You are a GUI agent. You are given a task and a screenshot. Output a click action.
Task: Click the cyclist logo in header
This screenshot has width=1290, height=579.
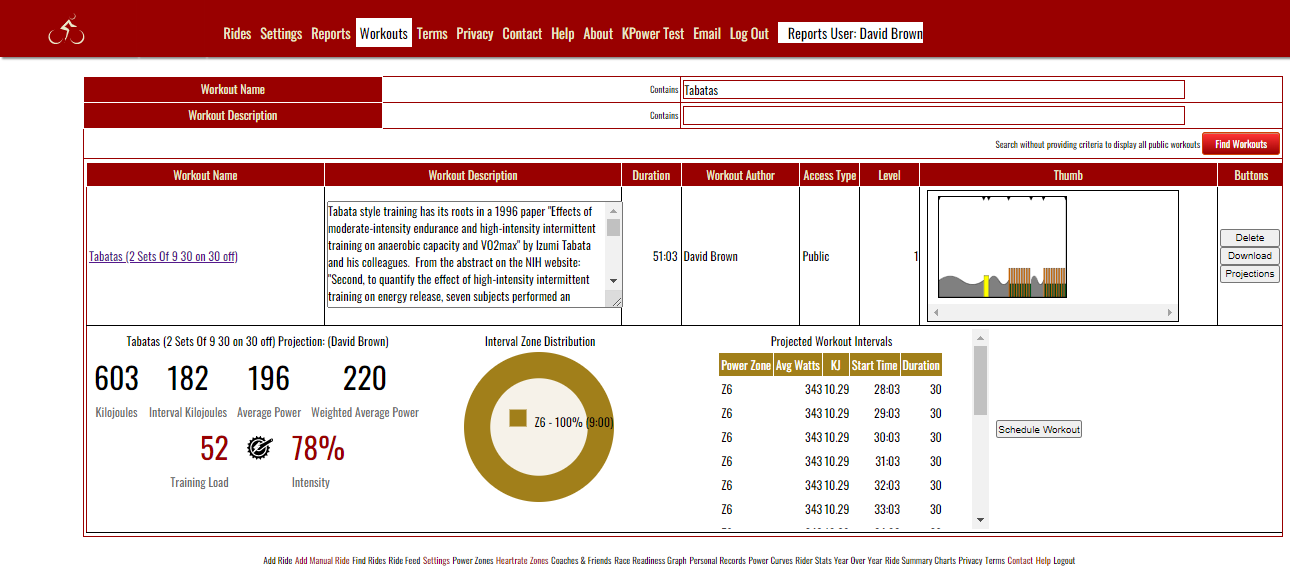coord(66,32)
